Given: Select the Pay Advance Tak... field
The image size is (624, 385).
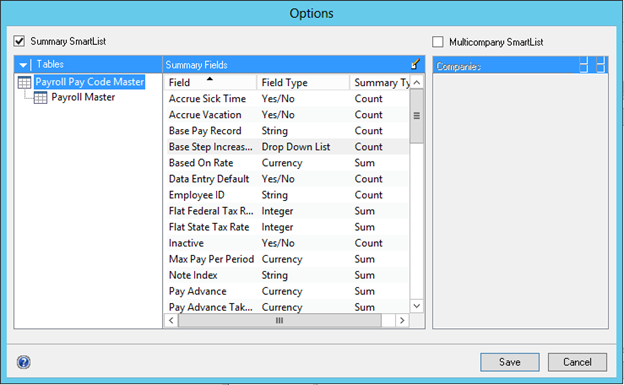Looking at the screenshot, I should pyautogui.click(x=211, y=307).
